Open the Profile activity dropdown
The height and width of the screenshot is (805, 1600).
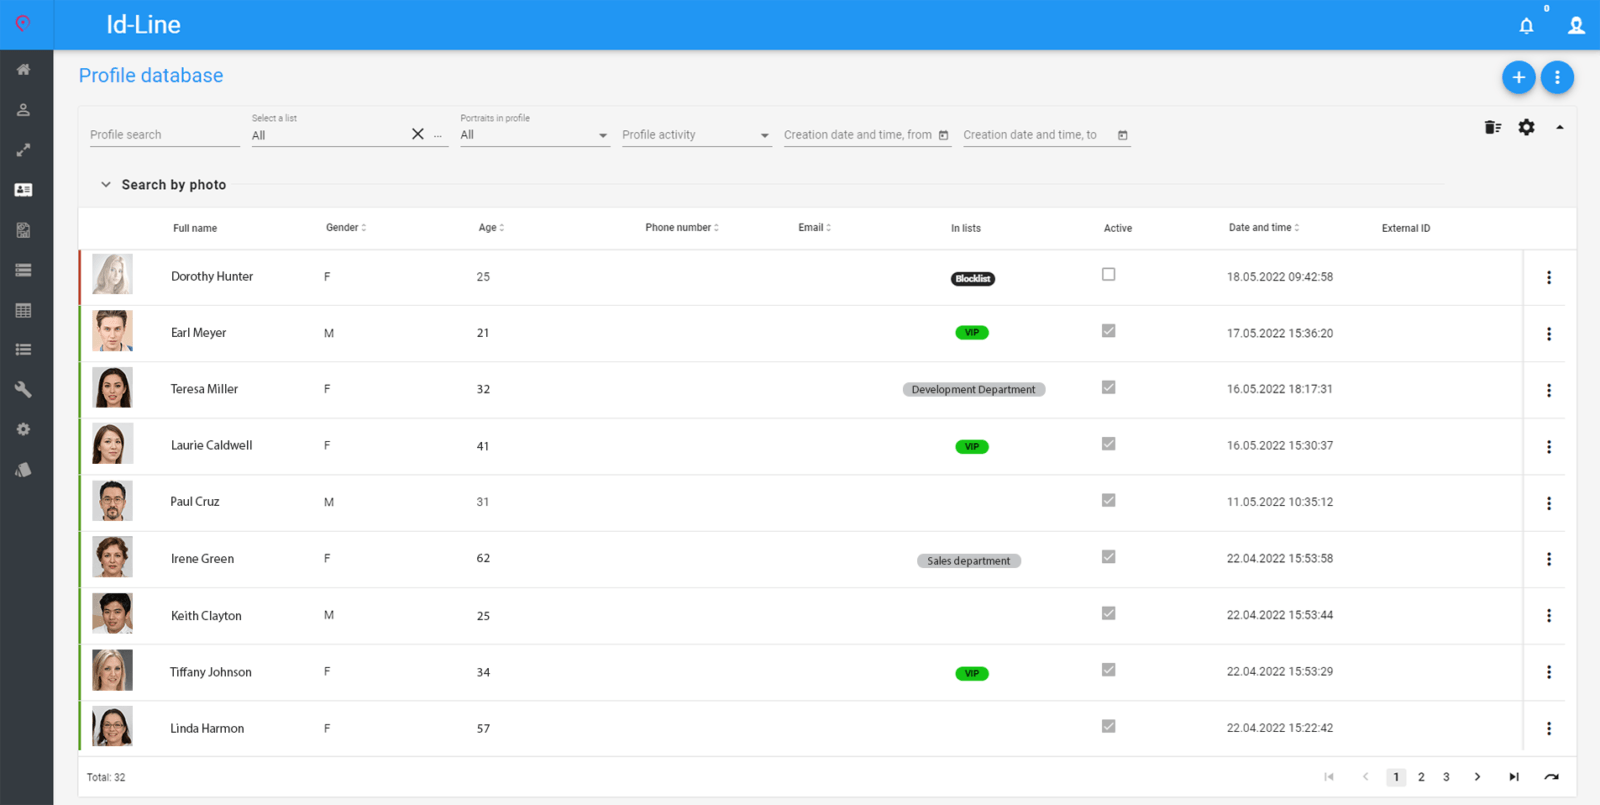point(695,135)
